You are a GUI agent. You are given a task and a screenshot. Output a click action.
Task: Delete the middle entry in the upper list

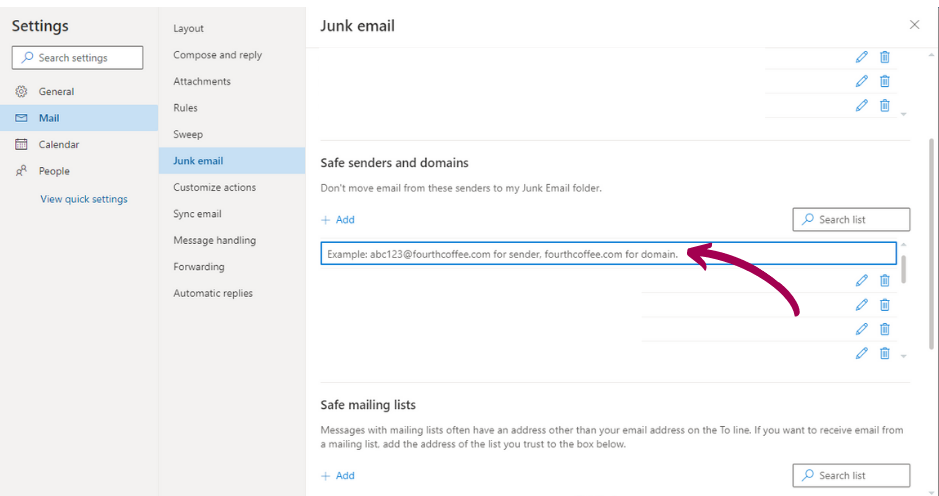[x=885, y=81]
